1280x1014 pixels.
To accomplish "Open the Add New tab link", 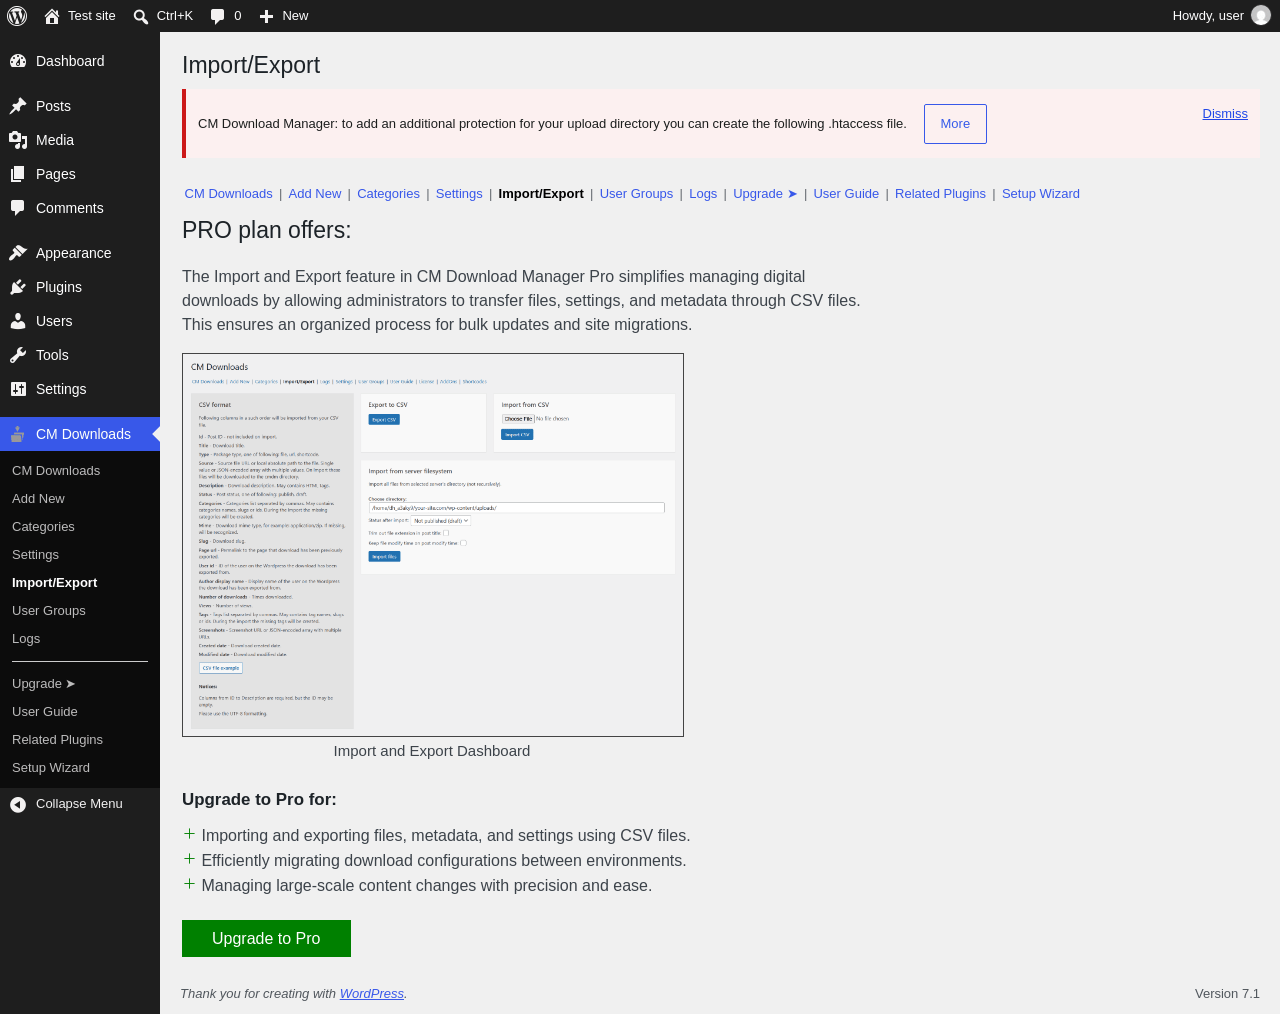I will pos(315,194).
